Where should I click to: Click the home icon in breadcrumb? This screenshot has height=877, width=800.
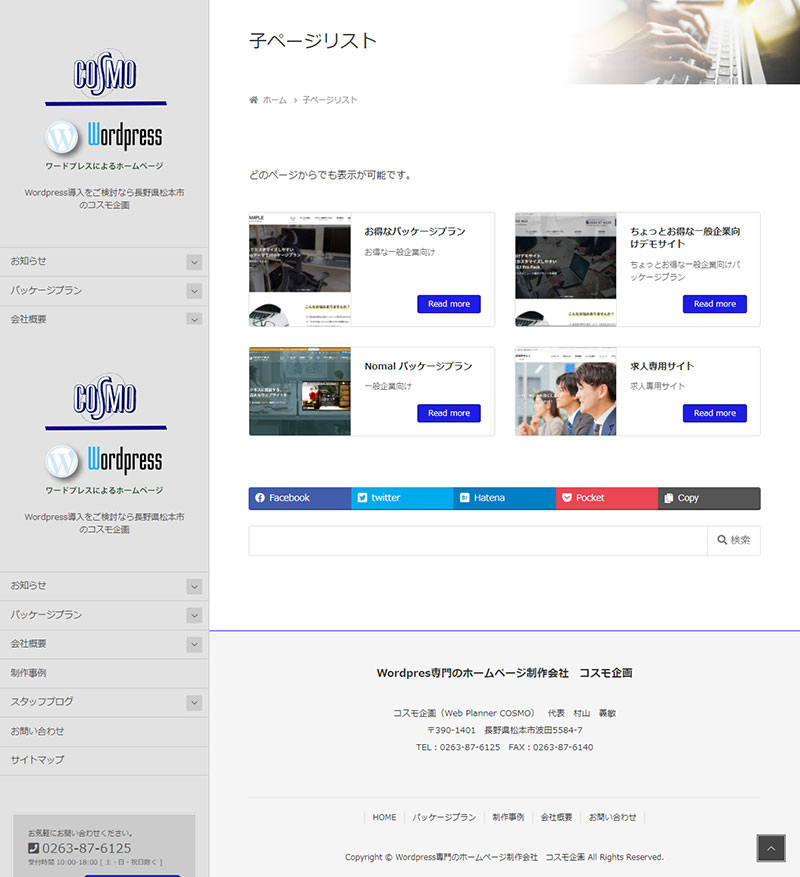pyautogui.click(x=254, y=100)
